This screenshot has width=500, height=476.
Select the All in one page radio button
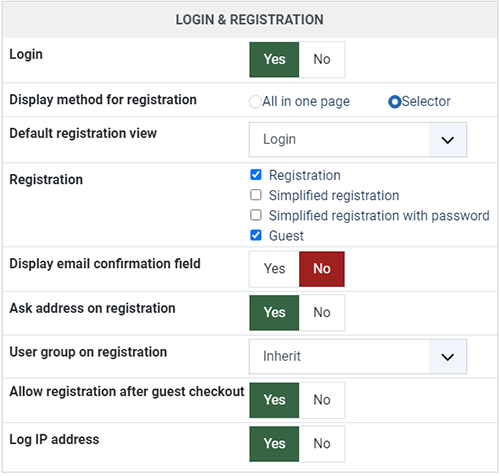point(255,102)
